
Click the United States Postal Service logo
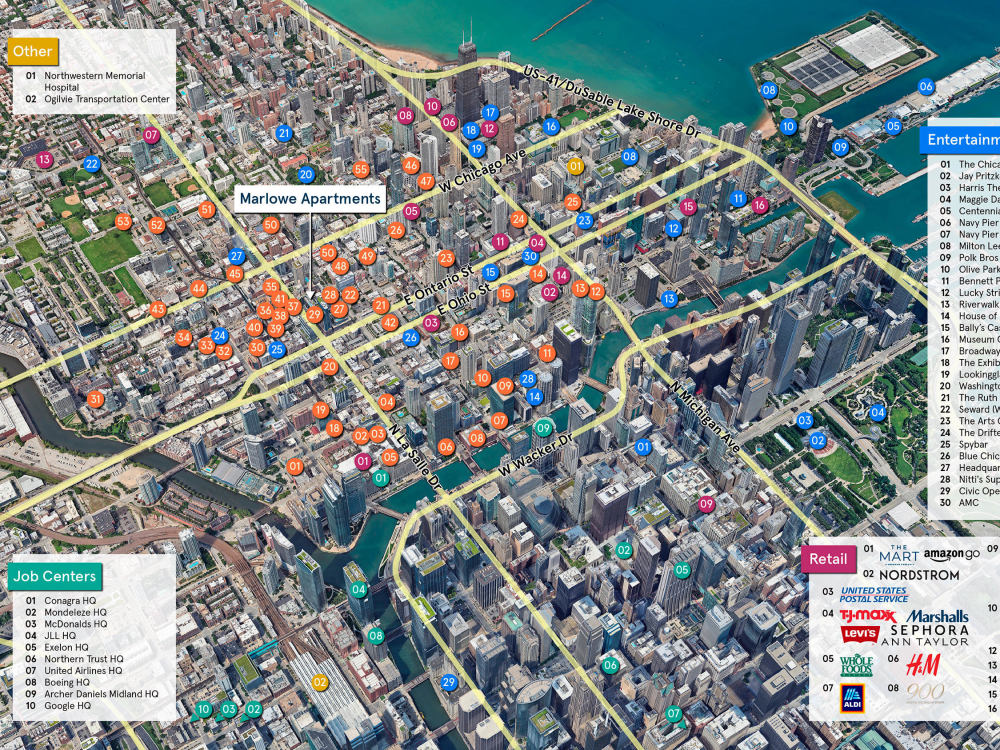click(875, 593)
